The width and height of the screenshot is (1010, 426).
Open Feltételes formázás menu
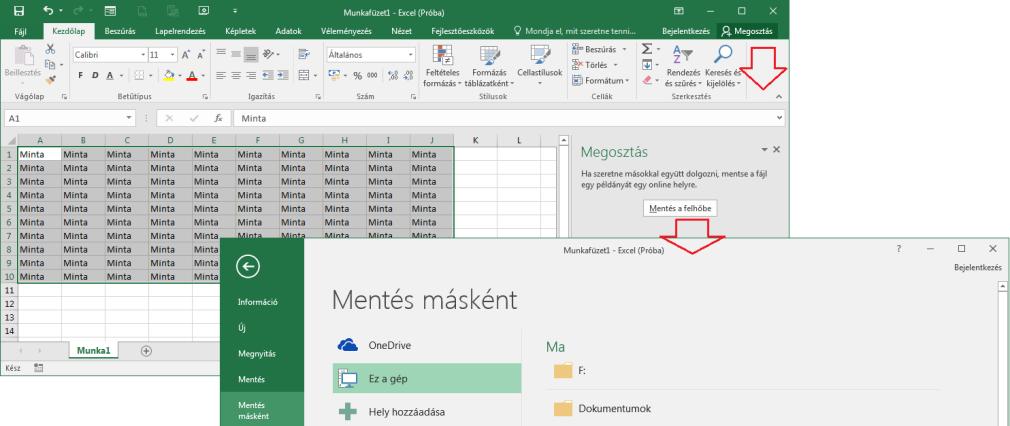coord(443,66)
